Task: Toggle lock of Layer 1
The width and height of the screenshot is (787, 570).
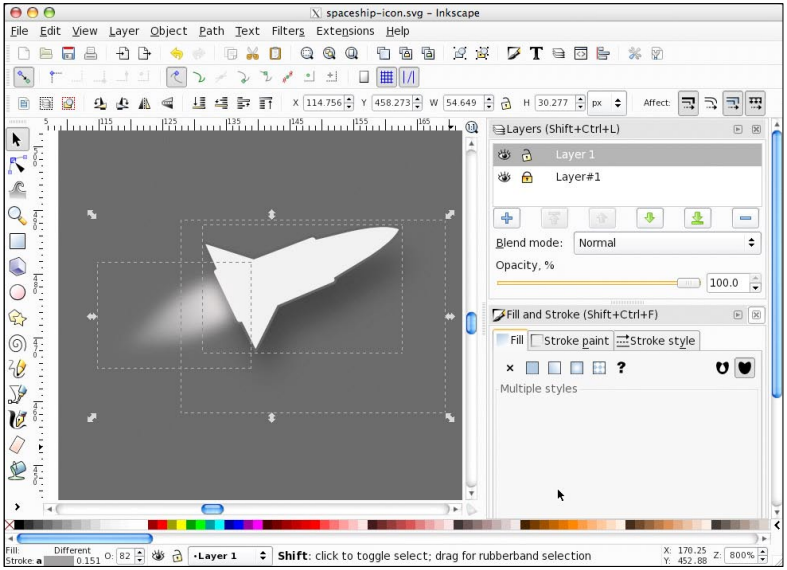Action: [x=527, y=155]
